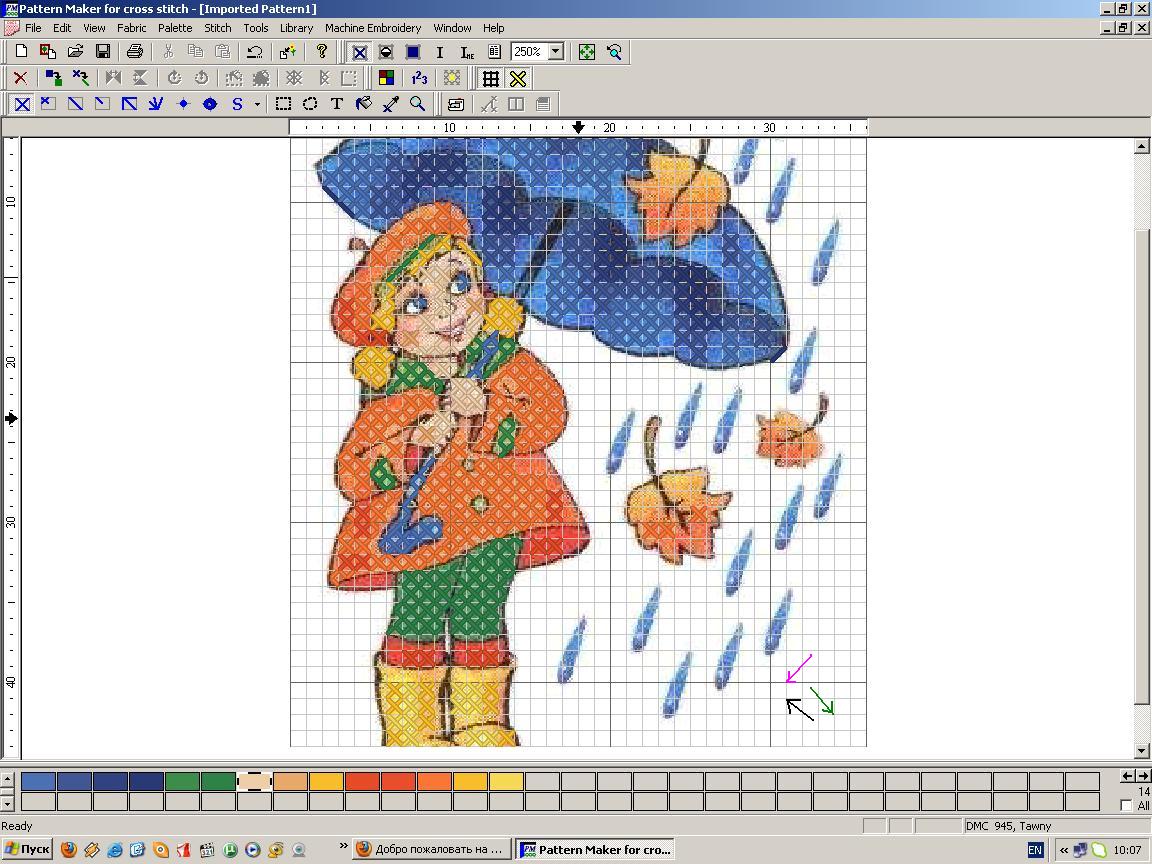
Task: Select the rectangular marquee selection tool
Action: pyautogui.click(x=283, y=104)
